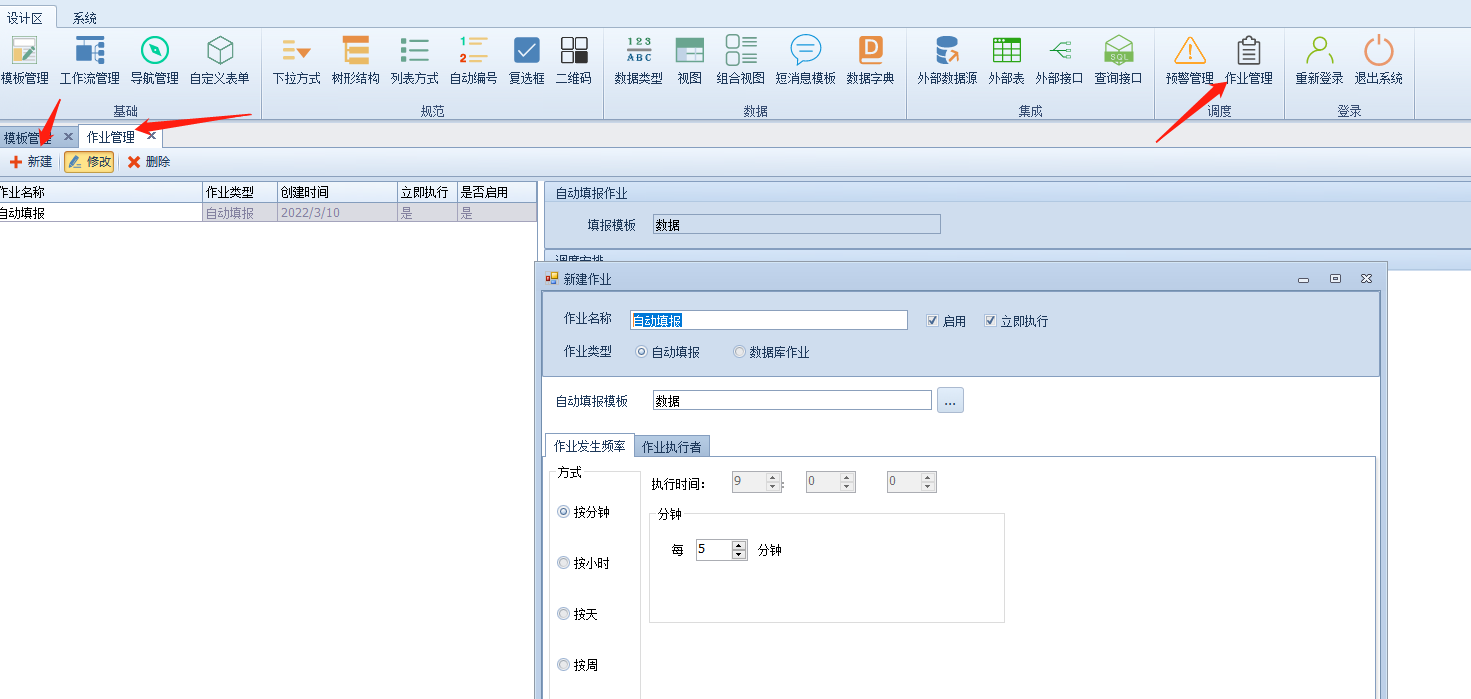Click the 新建 button in toolbar
This screenshot has width=1471, height=699.
click(x=31, y=162)
